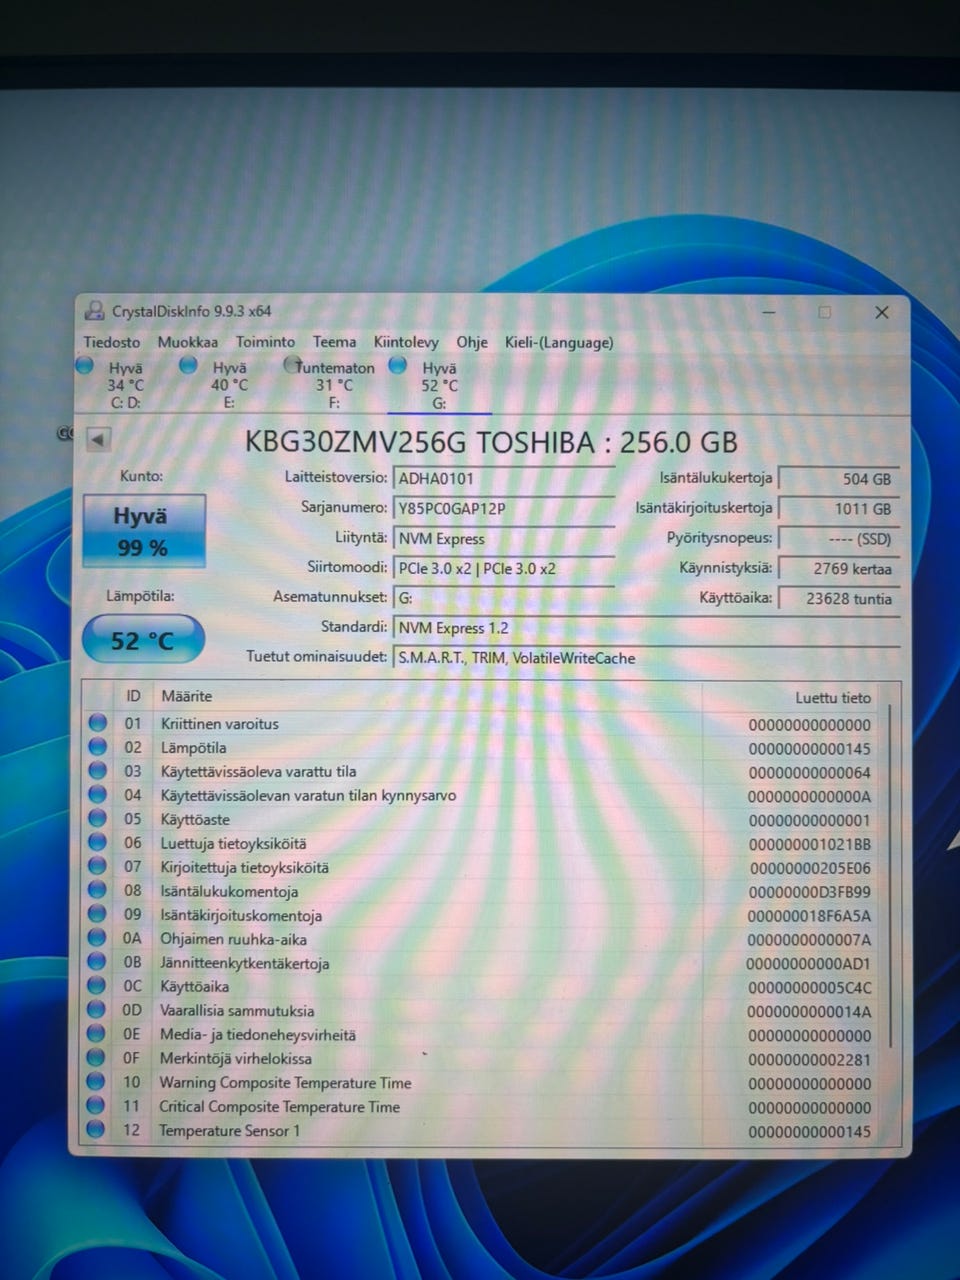Click status icon for Vaarallisia sammutuksia row
This screenshot has height=1280, width=960.
[x=96, y=1010]
